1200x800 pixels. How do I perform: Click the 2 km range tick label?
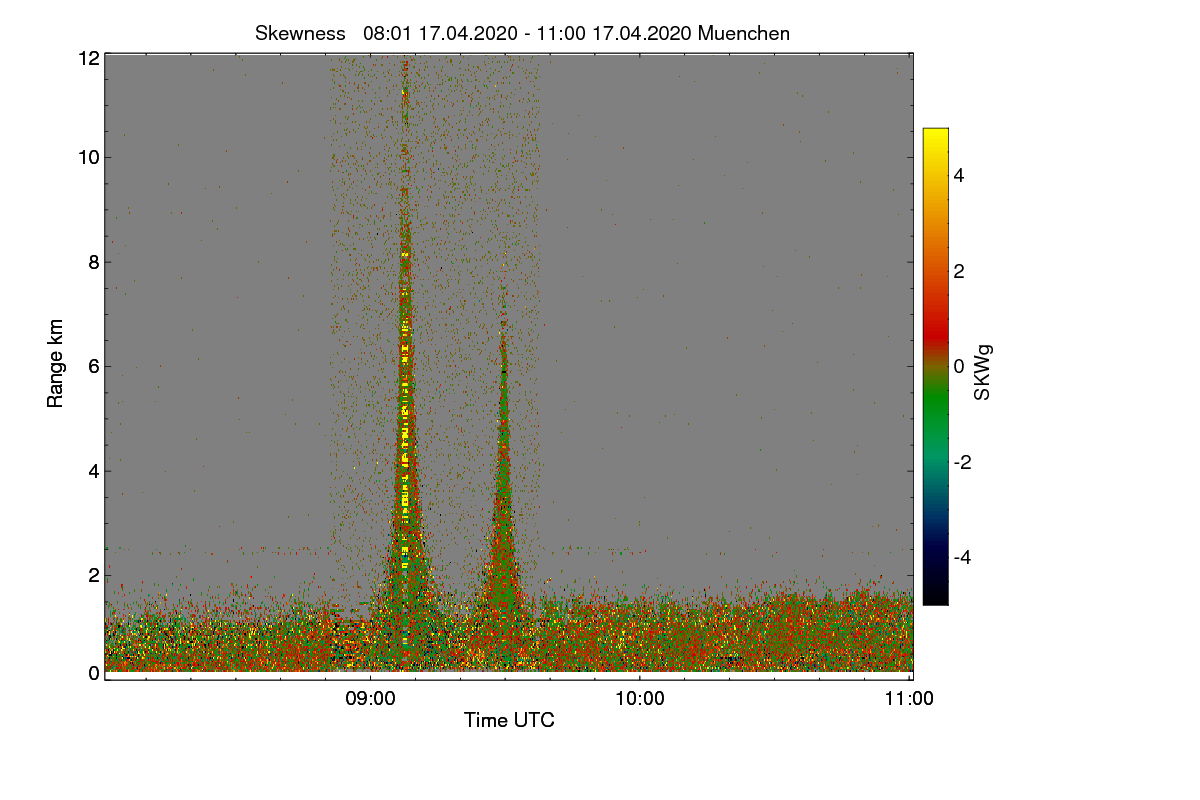tap(93, 574)
